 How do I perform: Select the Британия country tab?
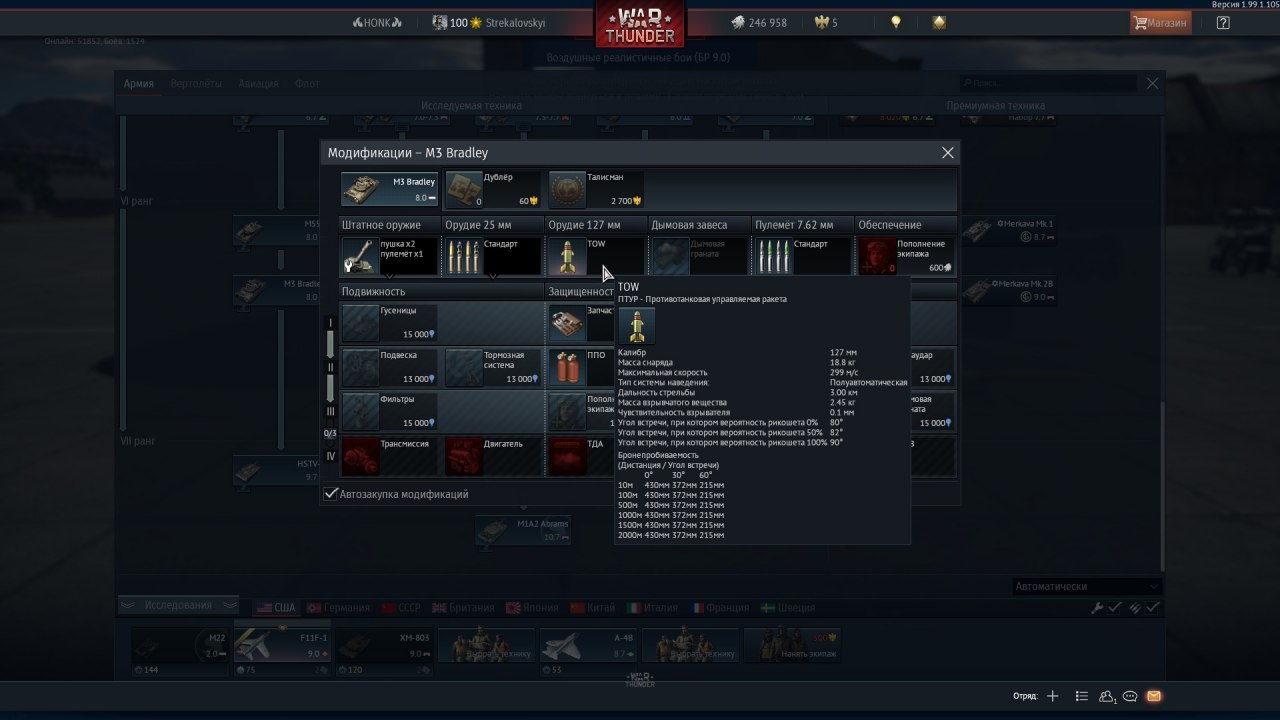click(x=463, y=607)
